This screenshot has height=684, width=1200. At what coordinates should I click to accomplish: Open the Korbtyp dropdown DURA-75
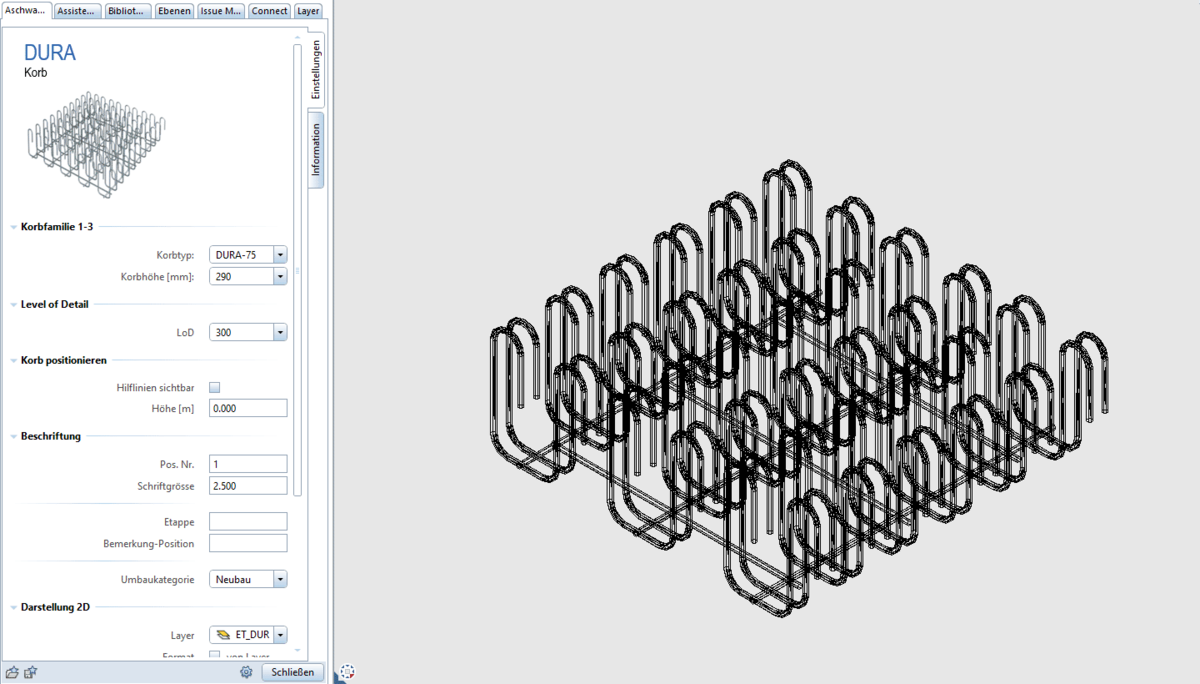pyautogui.click(x=248, y=255)
